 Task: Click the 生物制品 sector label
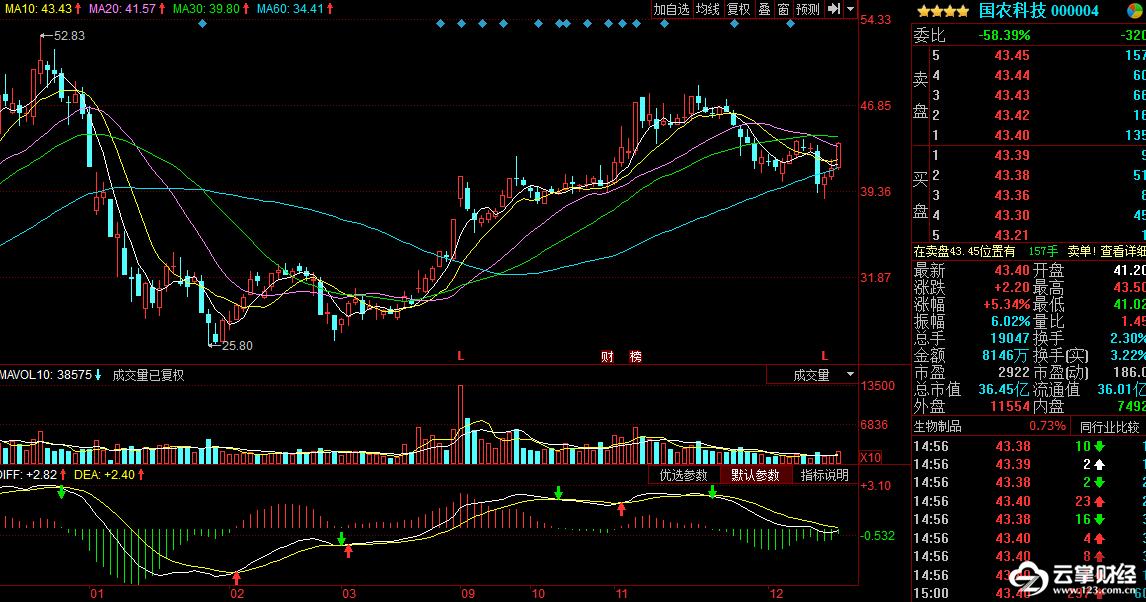937,426
